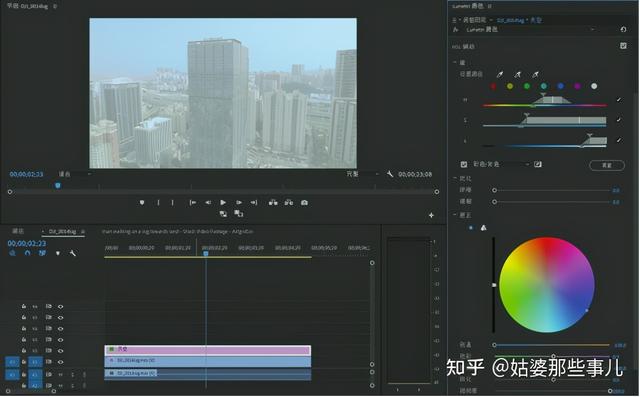The width and height of the screenshot is (640, 397).
Task: Click the Export Frame camera icon
Action: [x=304, y=202]
